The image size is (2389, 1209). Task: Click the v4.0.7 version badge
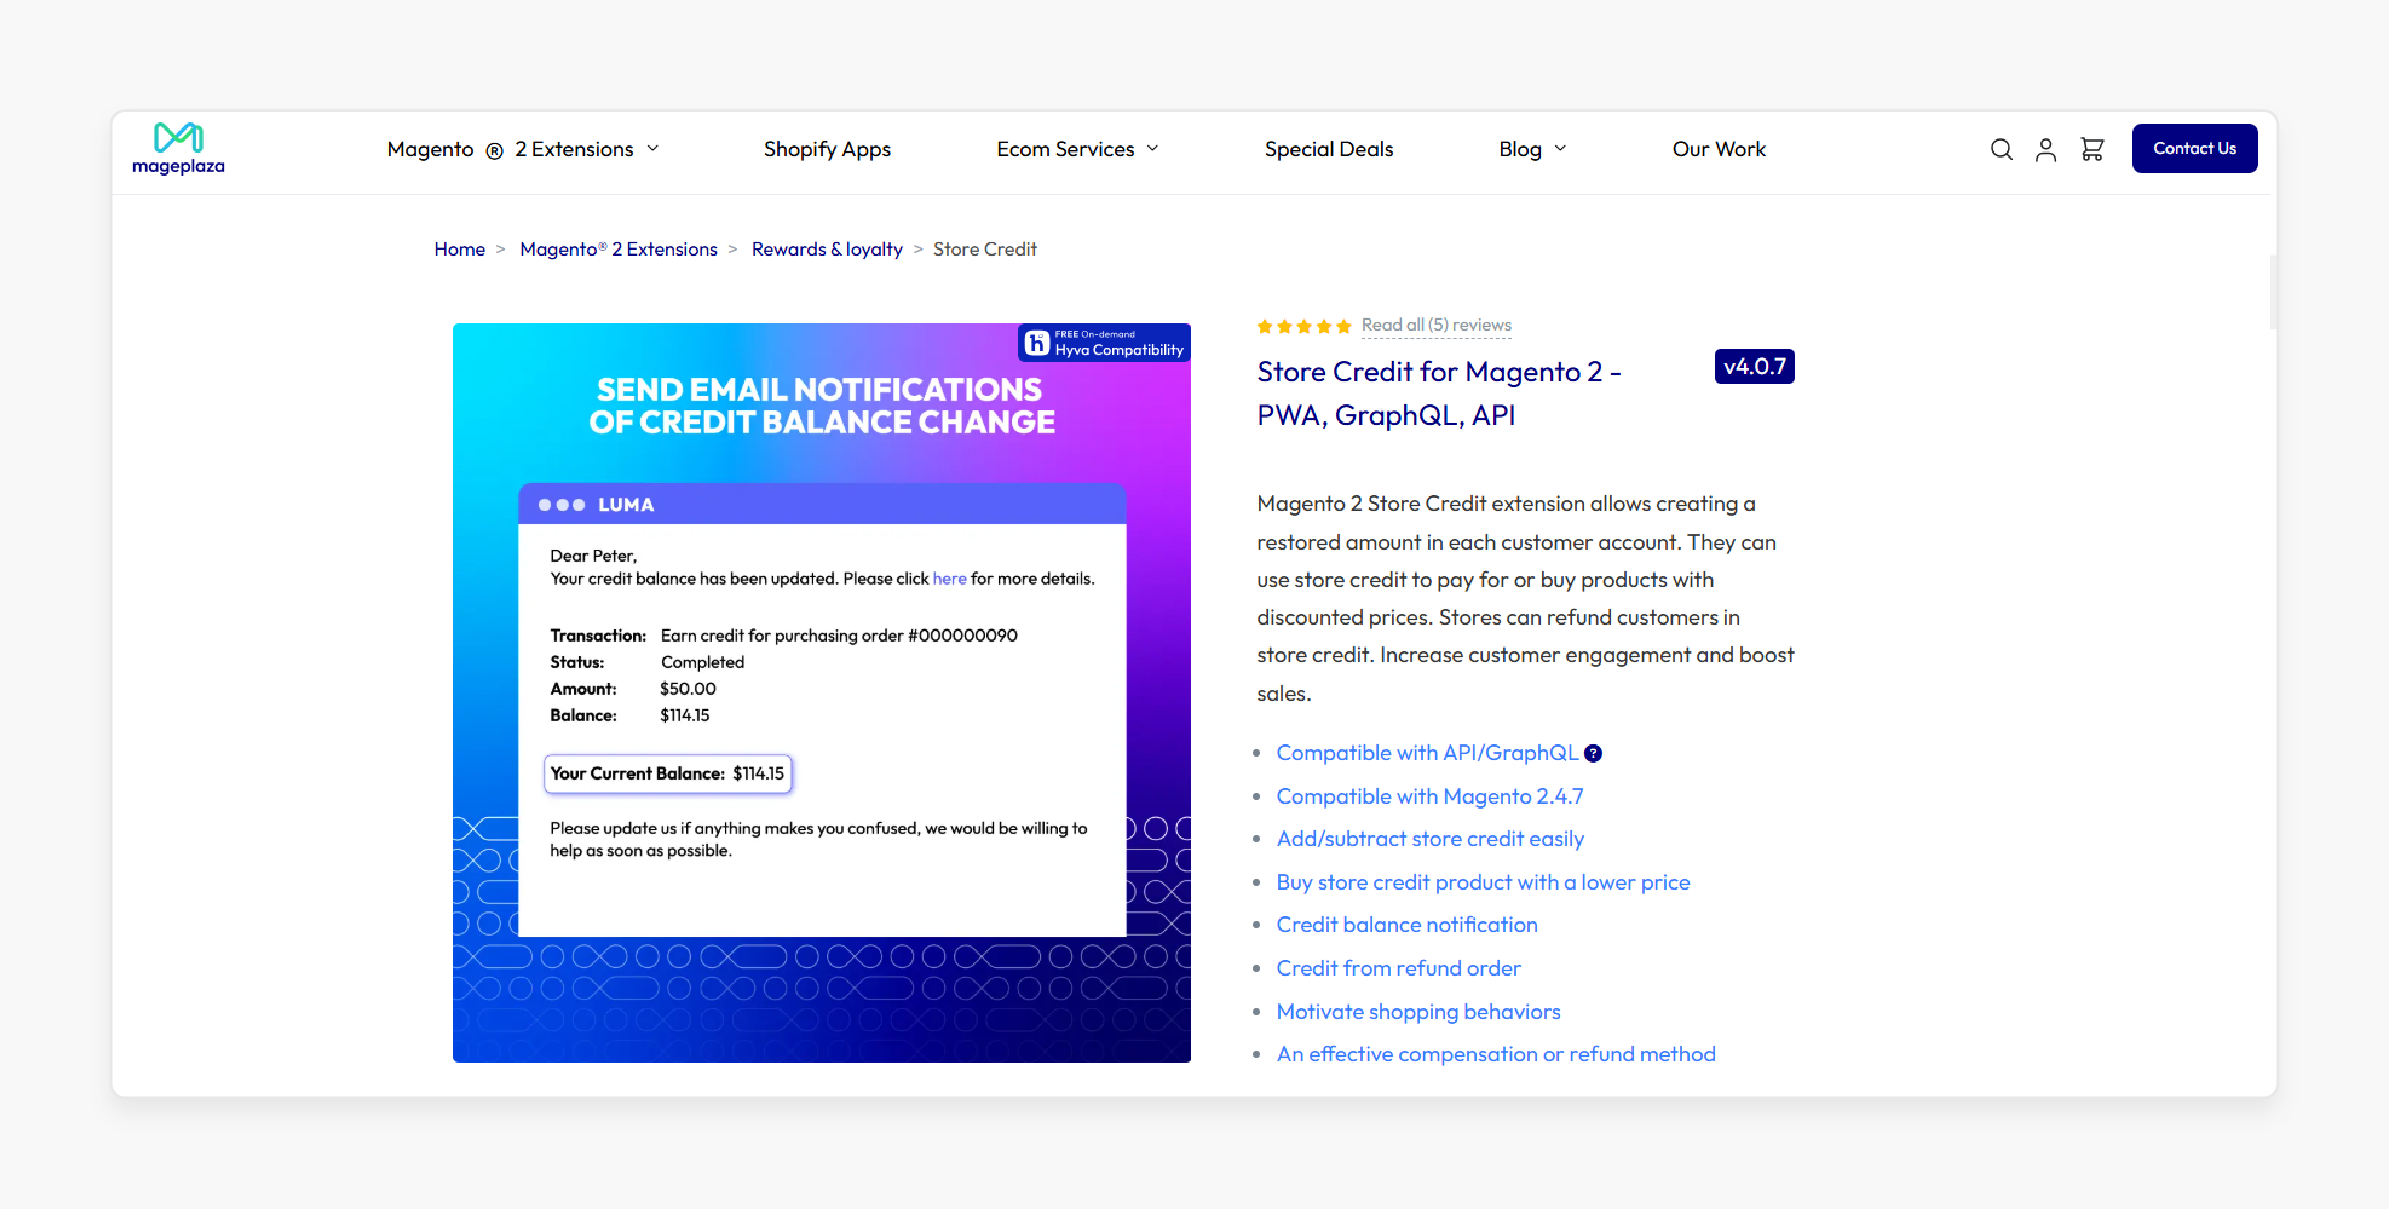pyautogui.click(x=1754, y=366)
